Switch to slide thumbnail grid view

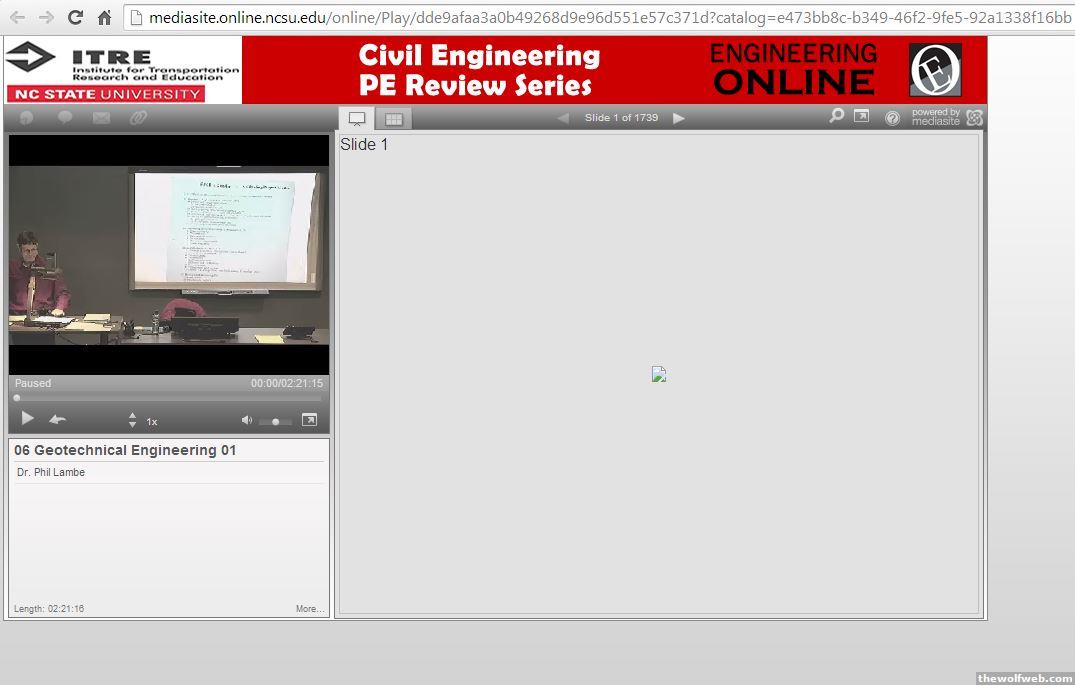pos(394,119)
